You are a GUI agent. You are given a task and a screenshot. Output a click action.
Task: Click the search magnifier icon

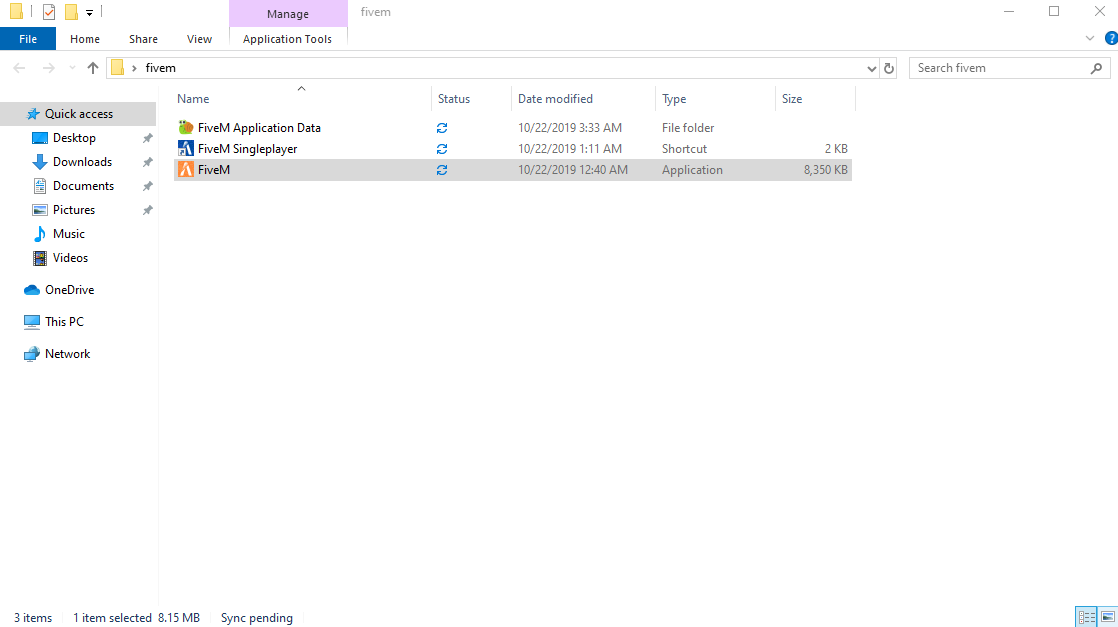tap(1096, 68)
